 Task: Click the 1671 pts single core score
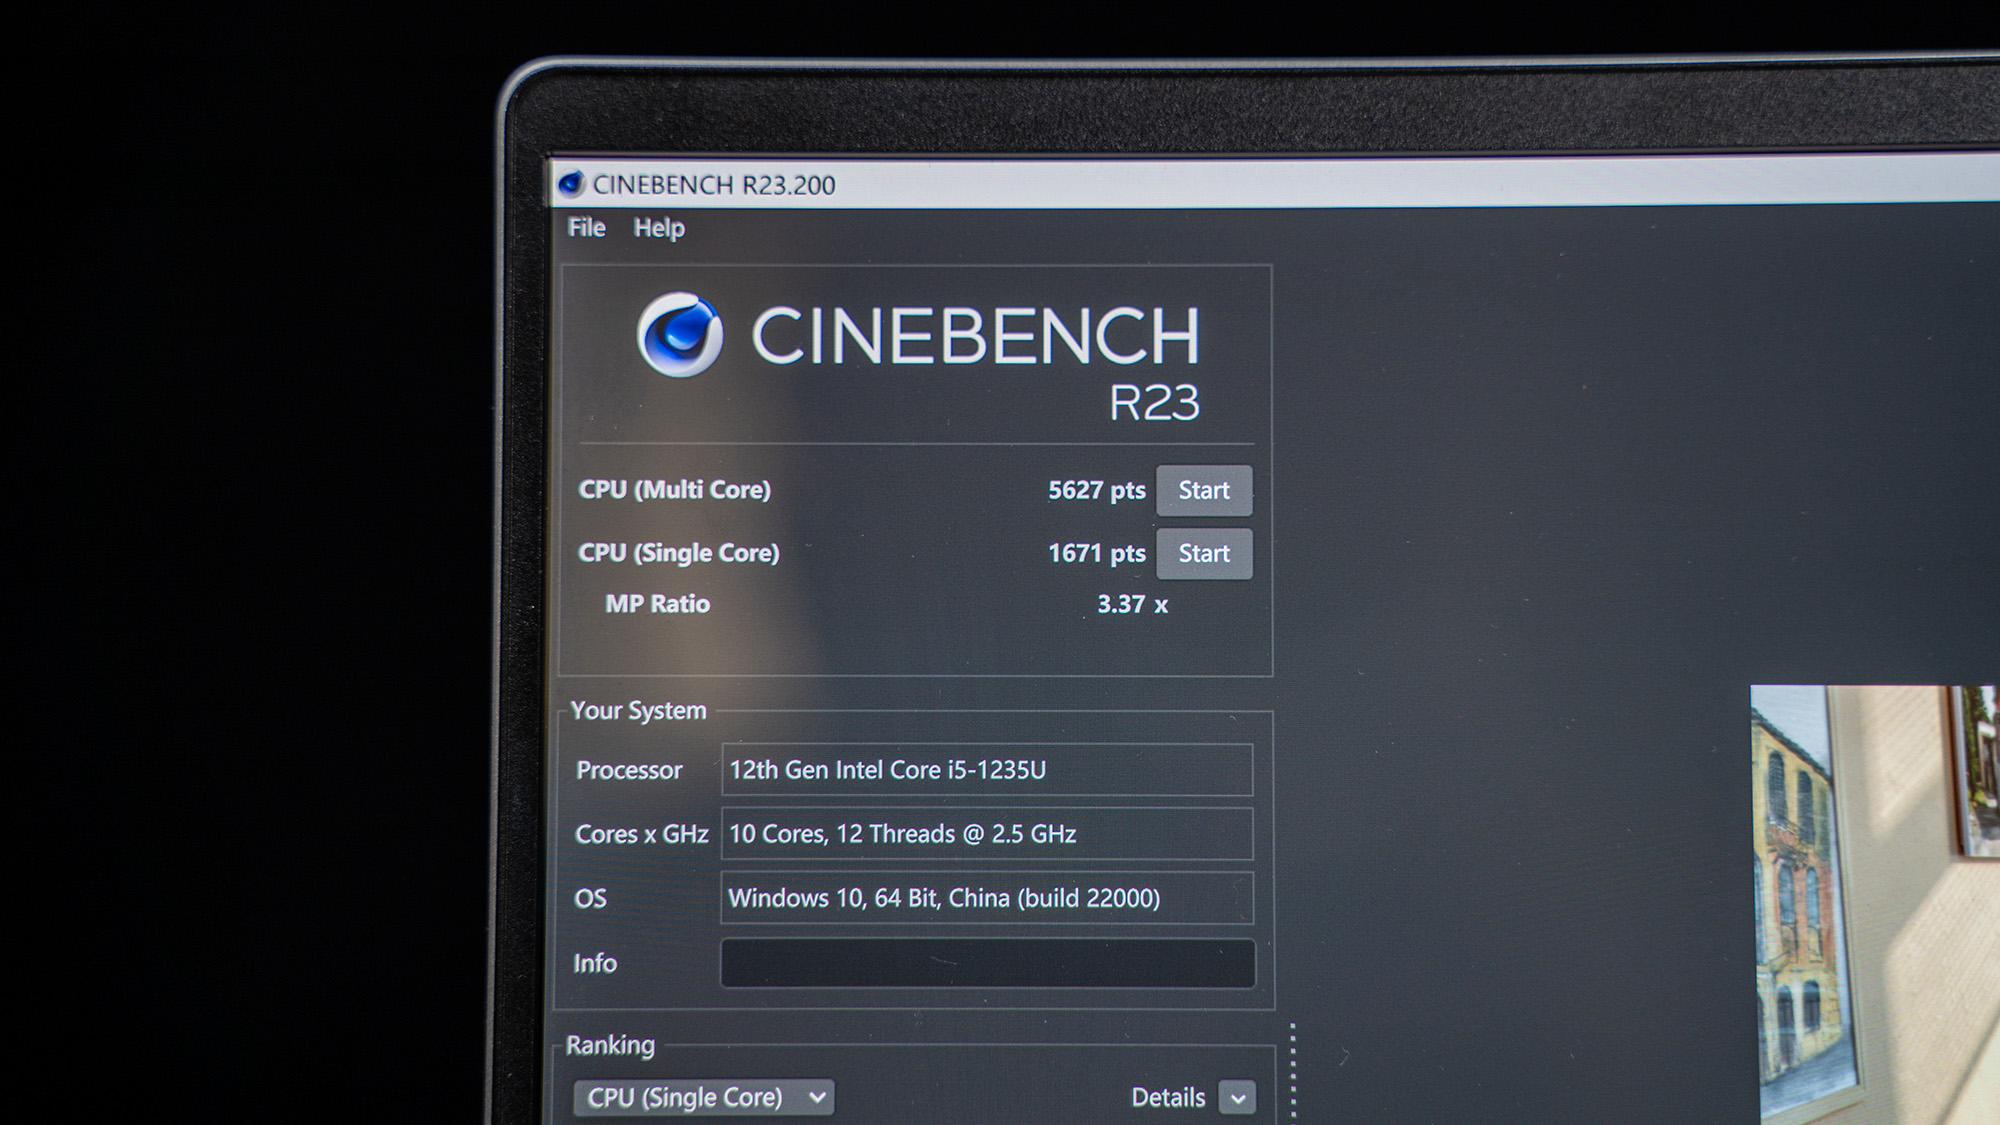(x=1096, y=553)
